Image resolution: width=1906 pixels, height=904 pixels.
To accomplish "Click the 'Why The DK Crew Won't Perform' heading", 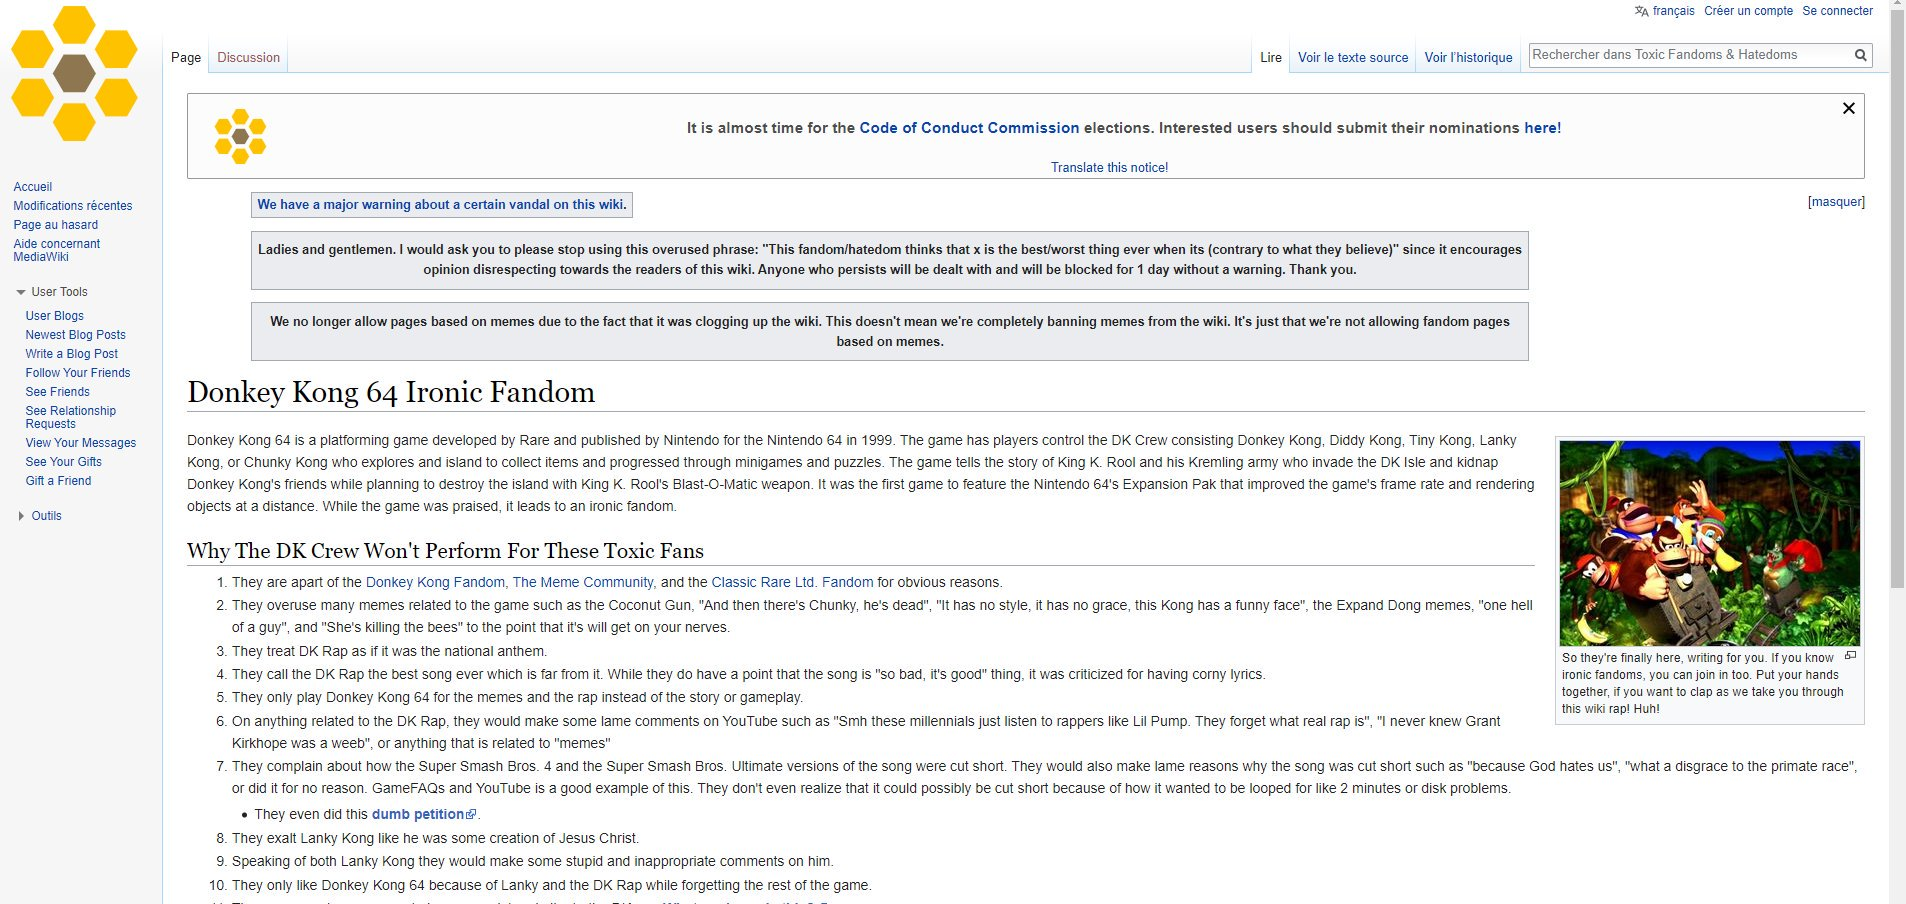I will click(445, 551).
